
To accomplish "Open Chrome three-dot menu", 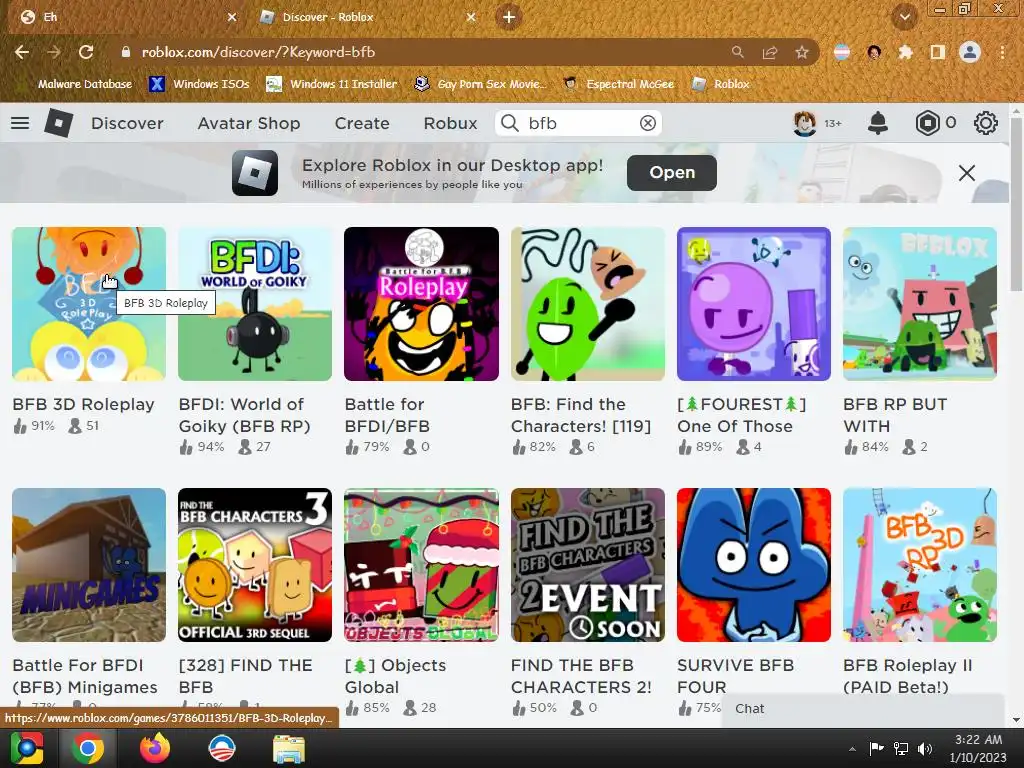I will pyautogui.click(x=1002, y=52).
